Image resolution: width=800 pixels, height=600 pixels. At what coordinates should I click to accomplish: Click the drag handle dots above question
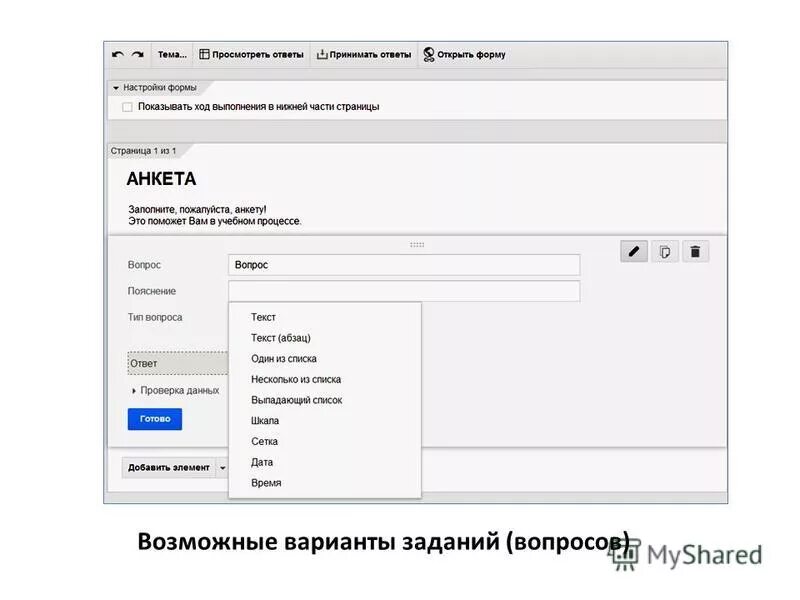pyautogui.click(x=417, y=245)
